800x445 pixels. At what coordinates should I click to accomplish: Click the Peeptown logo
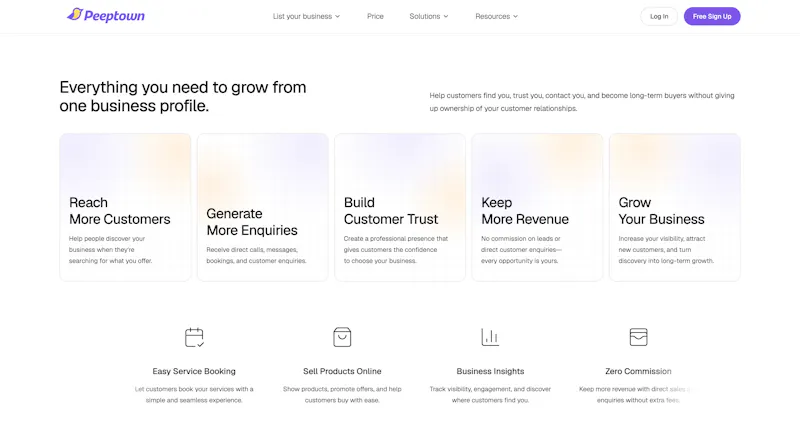pos(106,15)
